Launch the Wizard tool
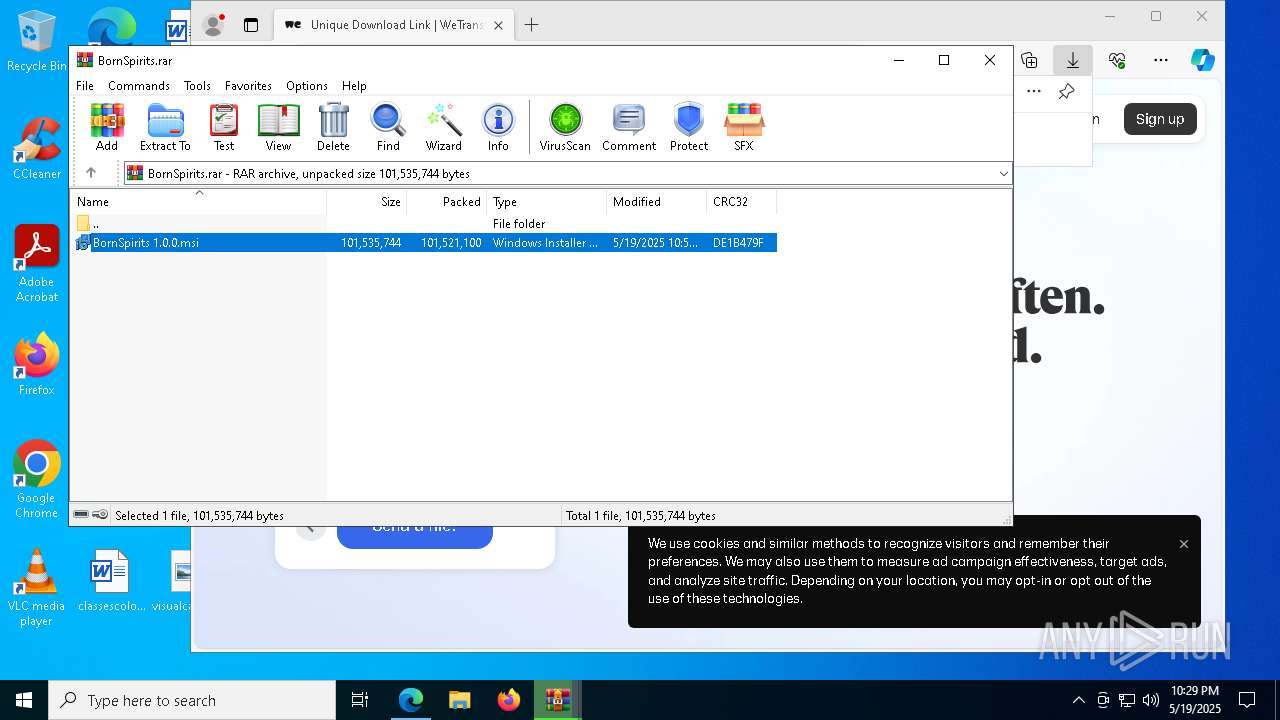 point(444,127)
